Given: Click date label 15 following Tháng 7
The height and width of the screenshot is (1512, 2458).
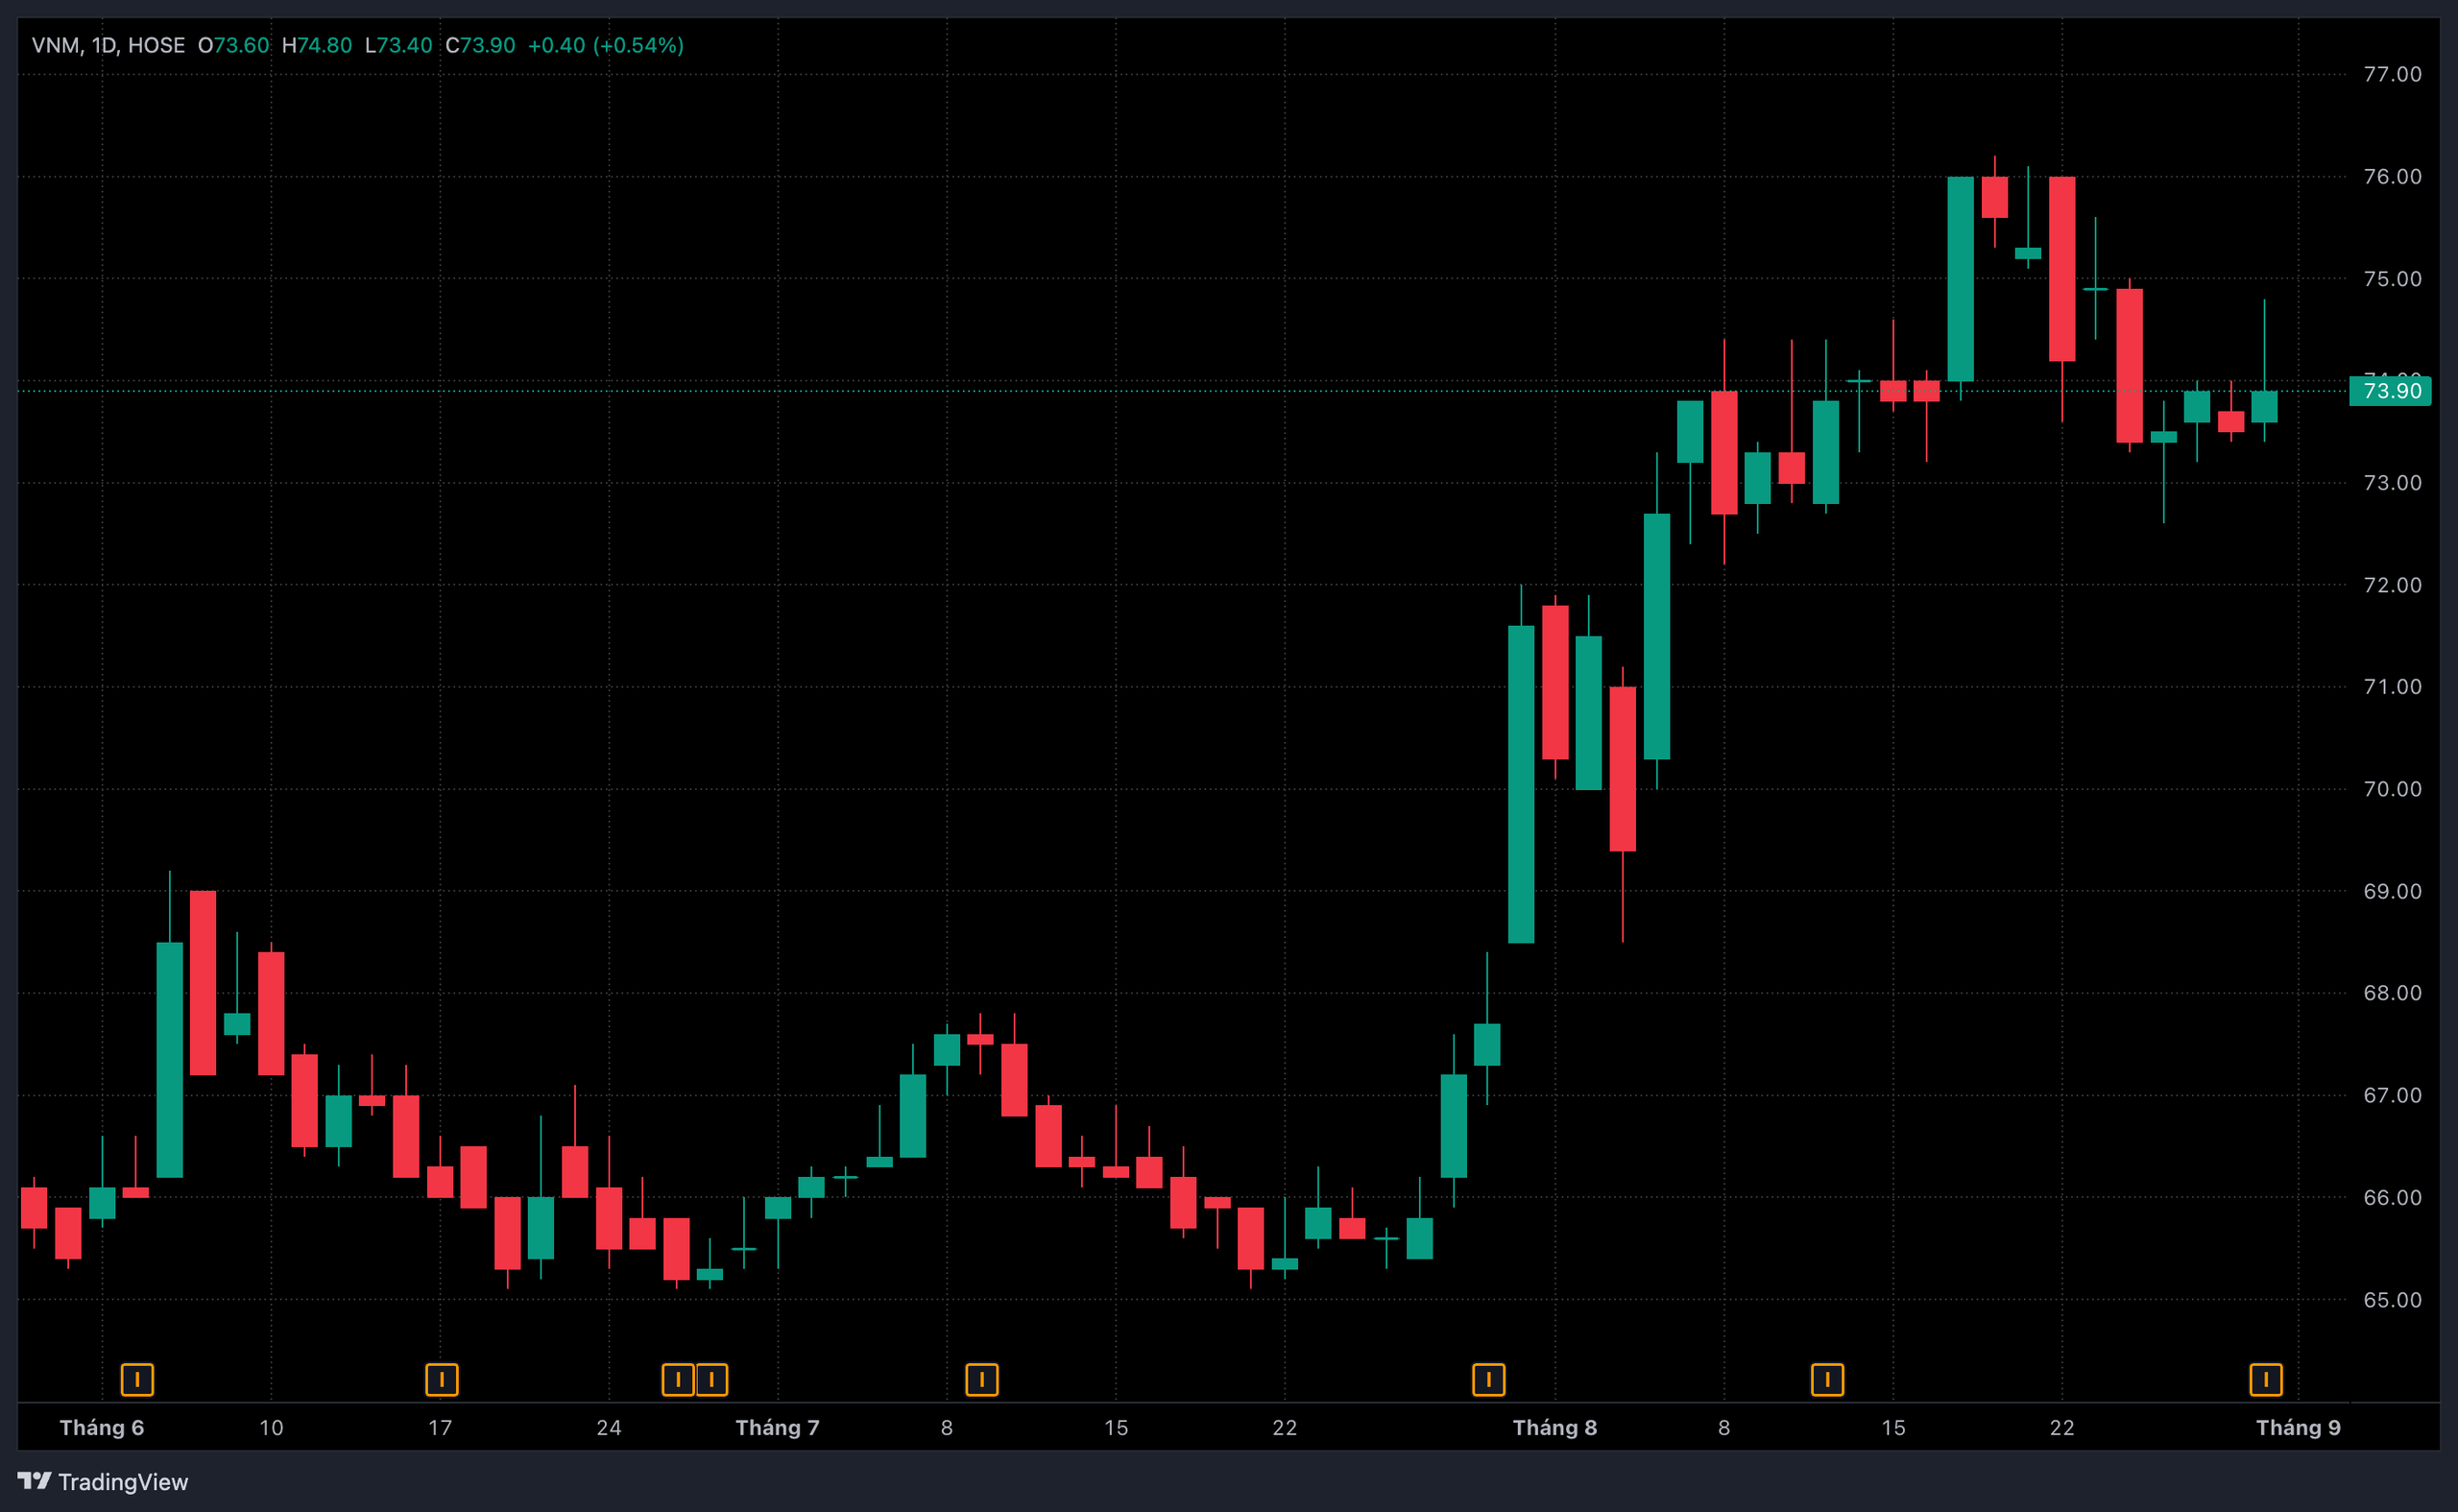Looking at the screenshot, I should coord(1116,1427).
